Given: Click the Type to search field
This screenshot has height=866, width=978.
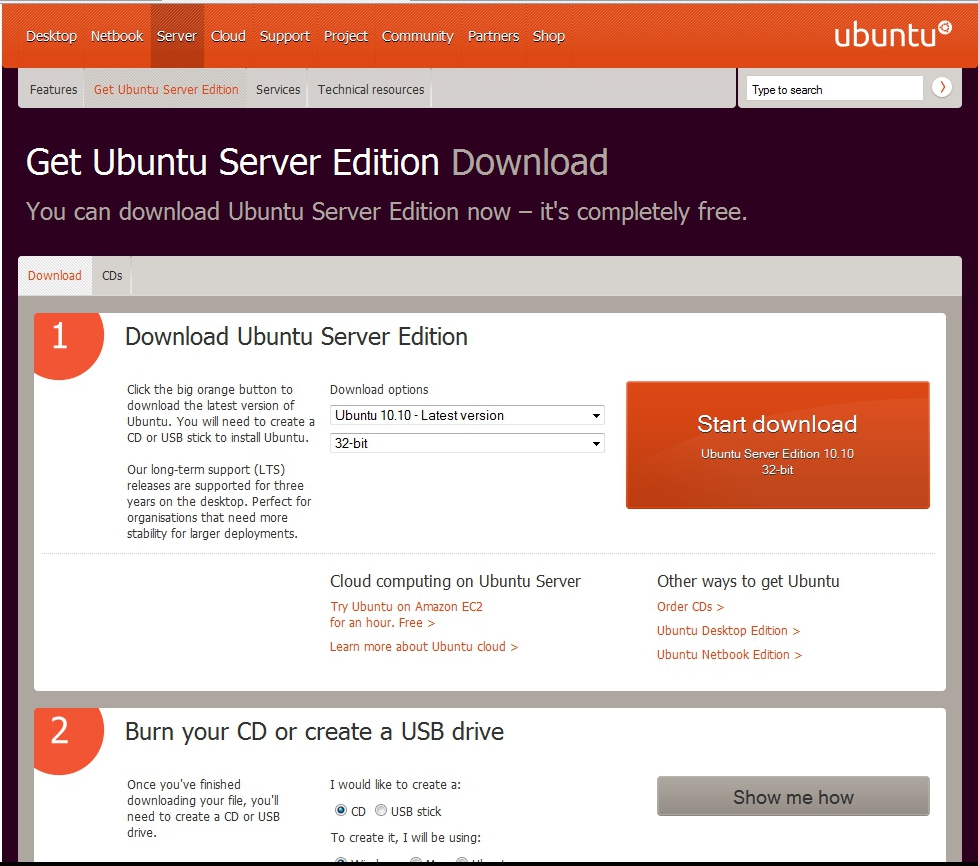Looking at the screenshot, I should tap(834, 89).
